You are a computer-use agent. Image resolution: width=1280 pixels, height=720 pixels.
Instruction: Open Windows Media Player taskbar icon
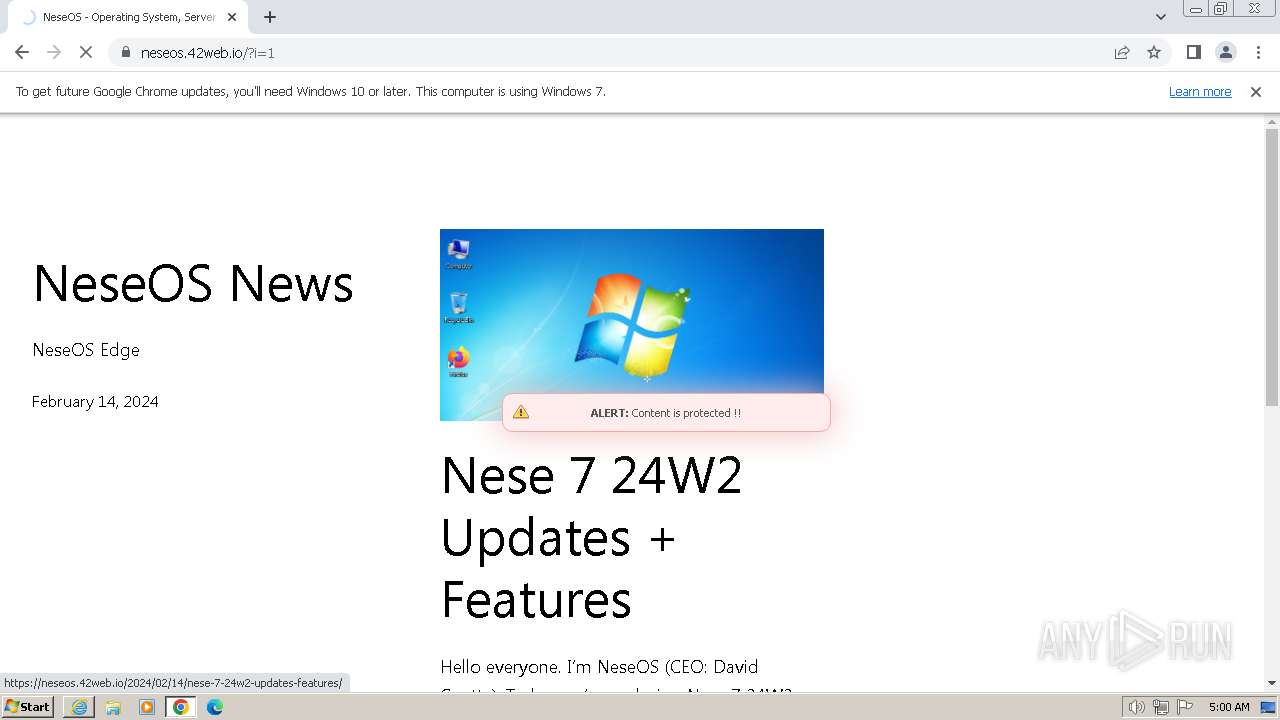pyautogui.click(x=147, y=707)
